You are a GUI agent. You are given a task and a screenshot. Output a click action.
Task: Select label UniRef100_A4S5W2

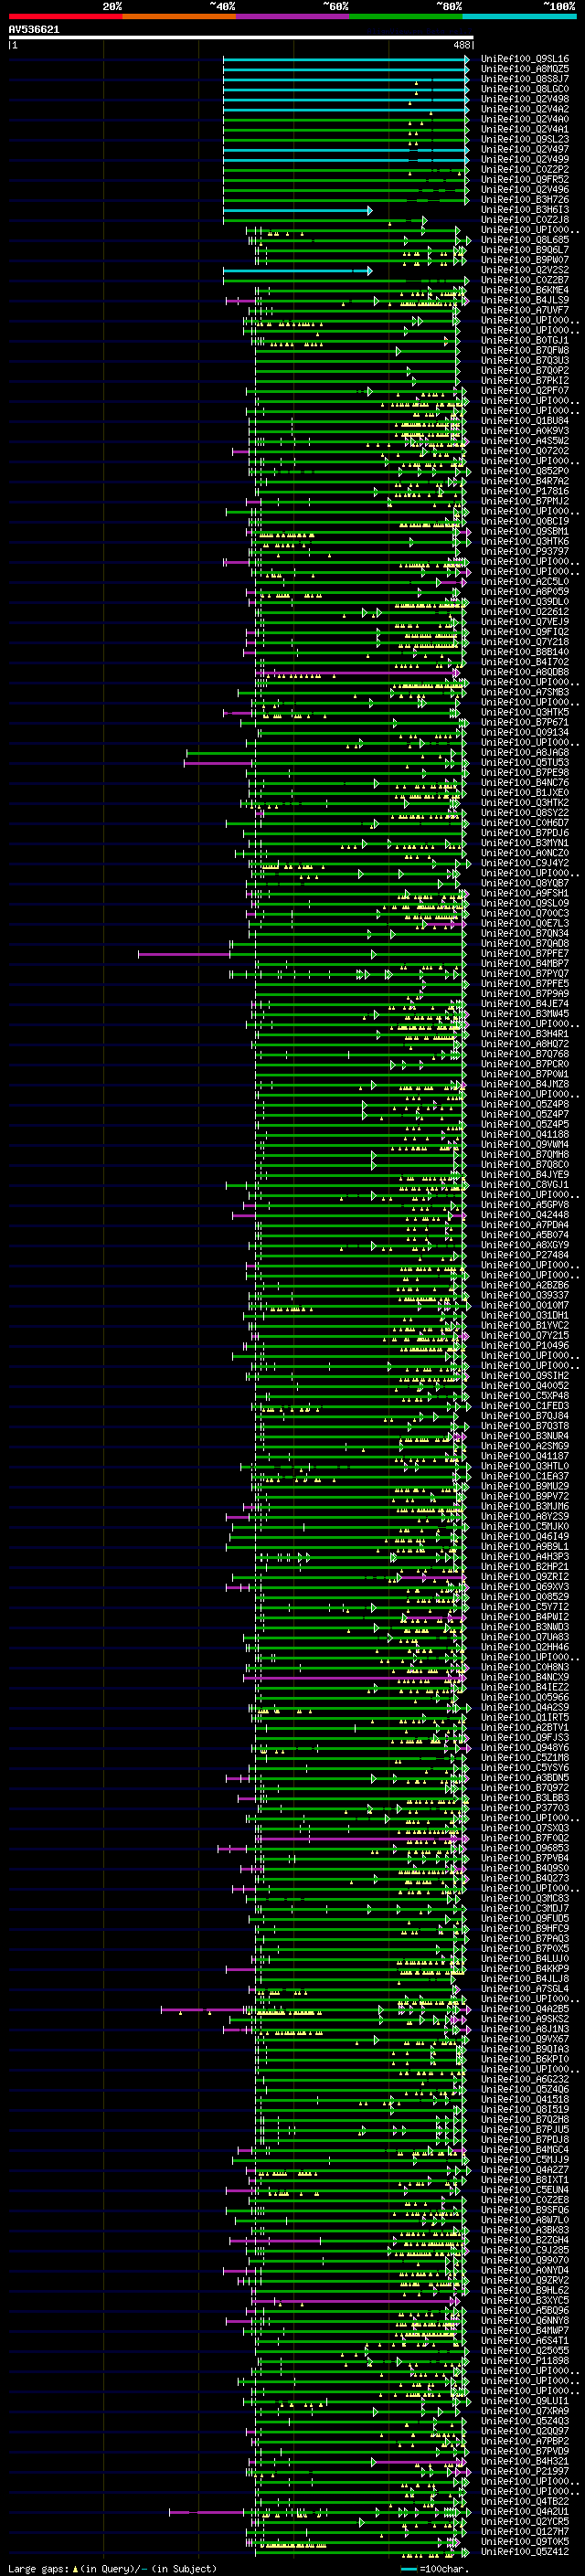tap(524, 441)
